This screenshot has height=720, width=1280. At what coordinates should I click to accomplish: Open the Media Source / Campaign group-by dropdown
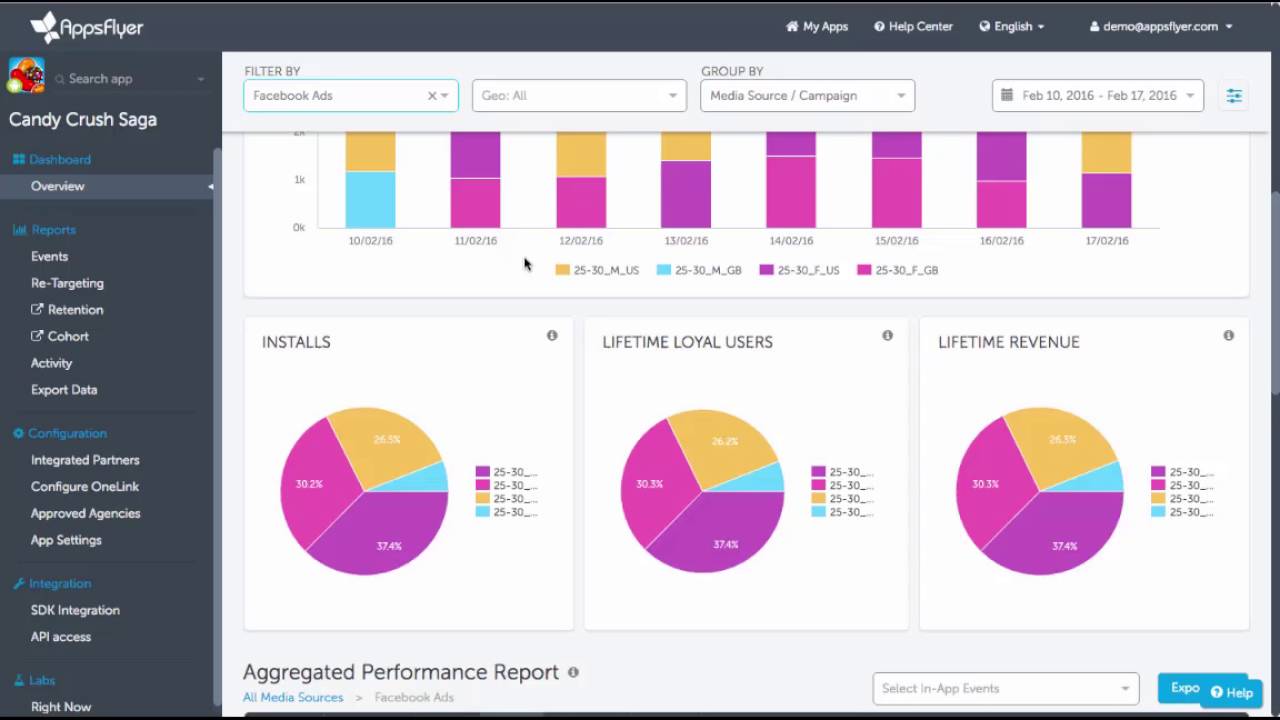click(x=807, y=95)
